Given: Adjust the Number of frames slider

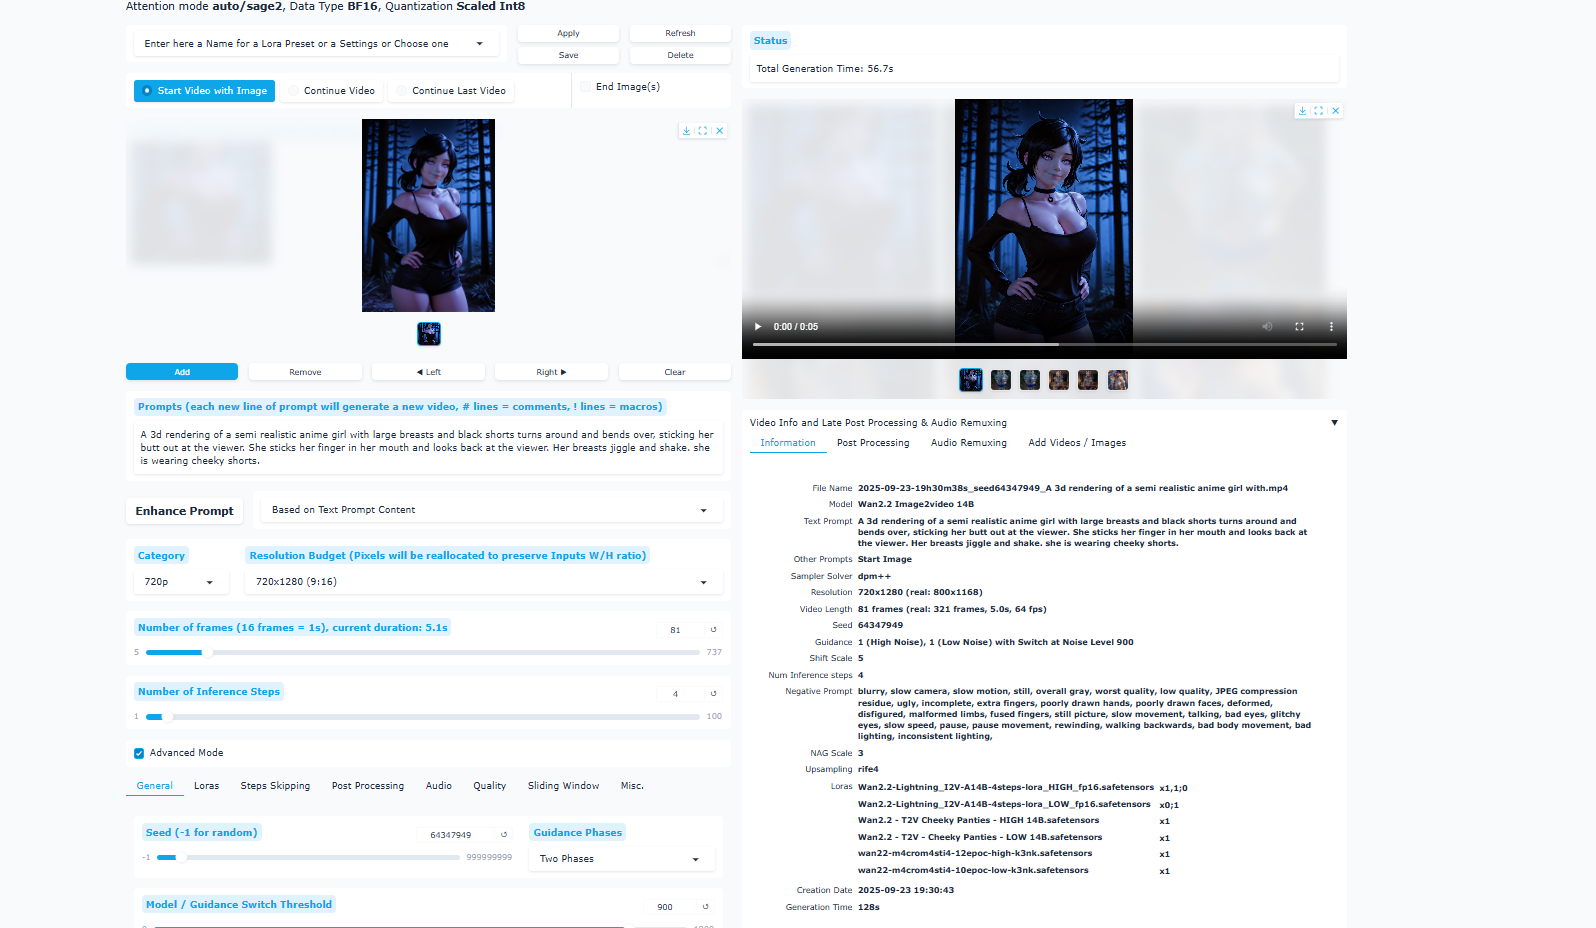Looking at the screenshot, I should (x=423, y=652).
